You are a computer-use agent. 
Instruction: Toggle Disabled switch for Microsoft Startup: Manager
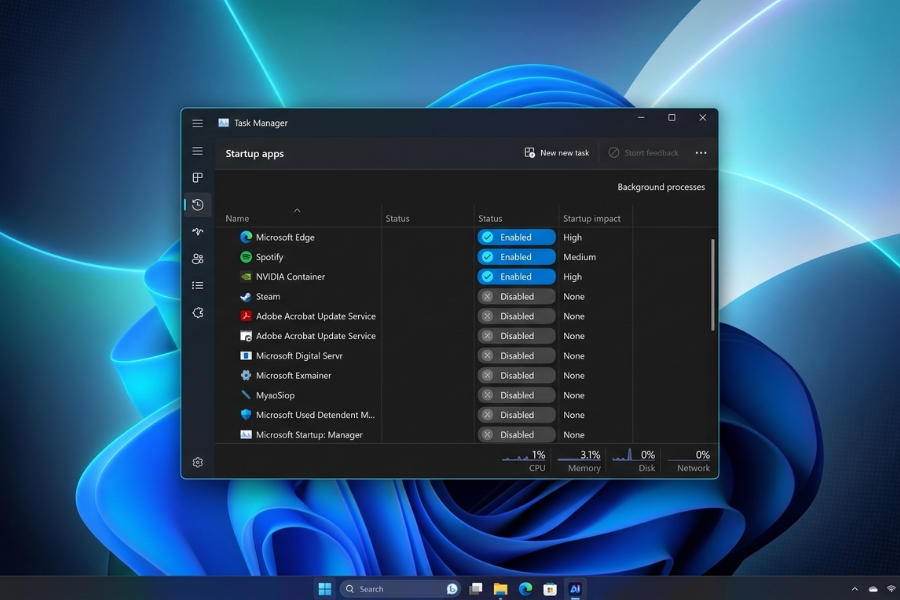pos(517,435)
